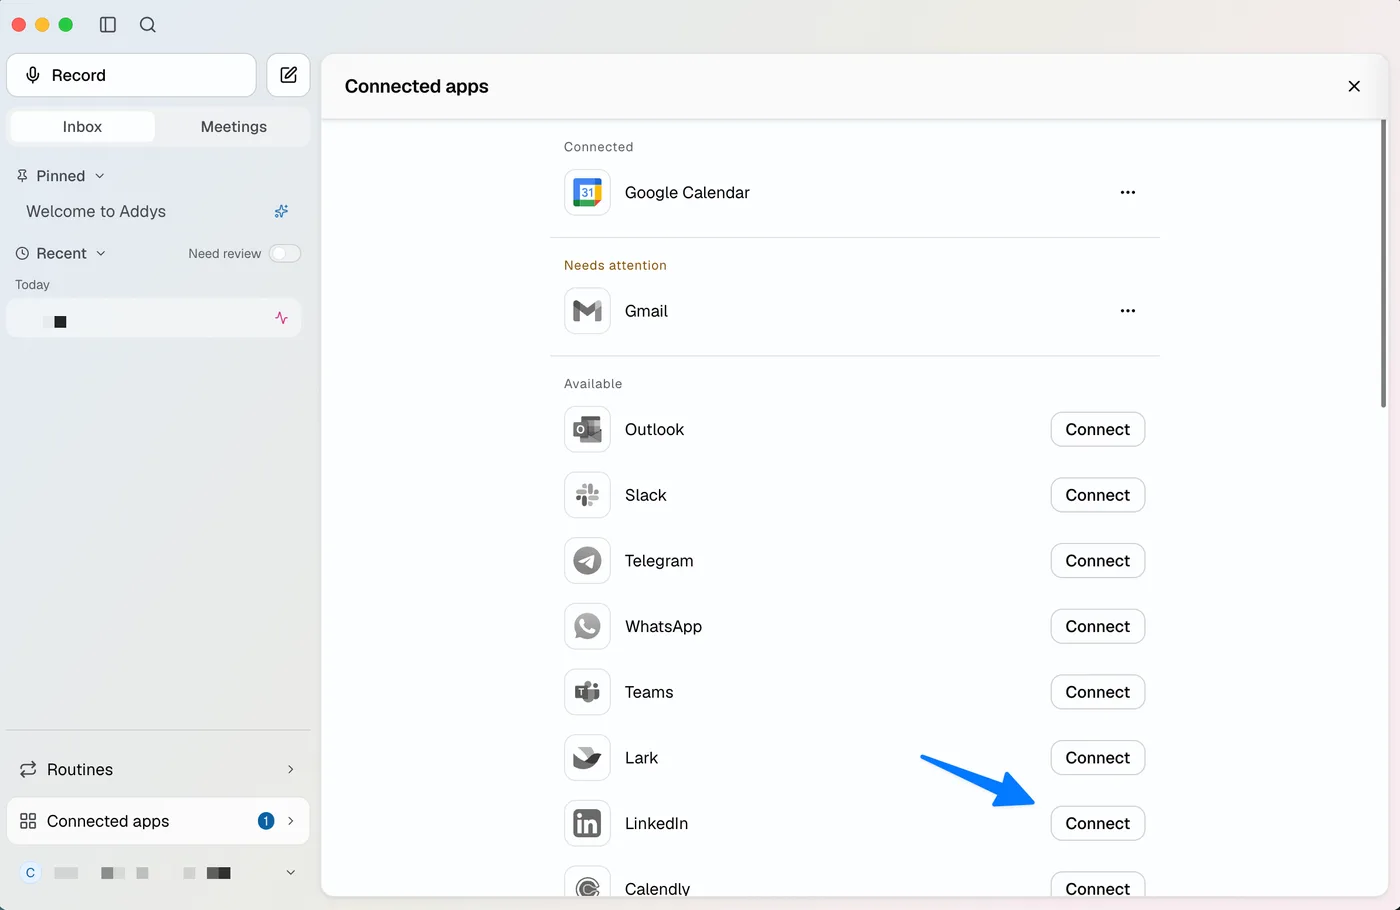
Task: Connect the Teams app
Action: (x=1097, y=692)
